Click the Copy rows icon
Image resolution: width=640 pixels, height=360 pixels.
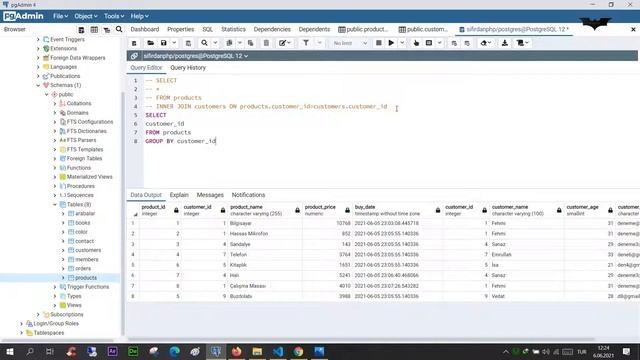click(229, 43)
